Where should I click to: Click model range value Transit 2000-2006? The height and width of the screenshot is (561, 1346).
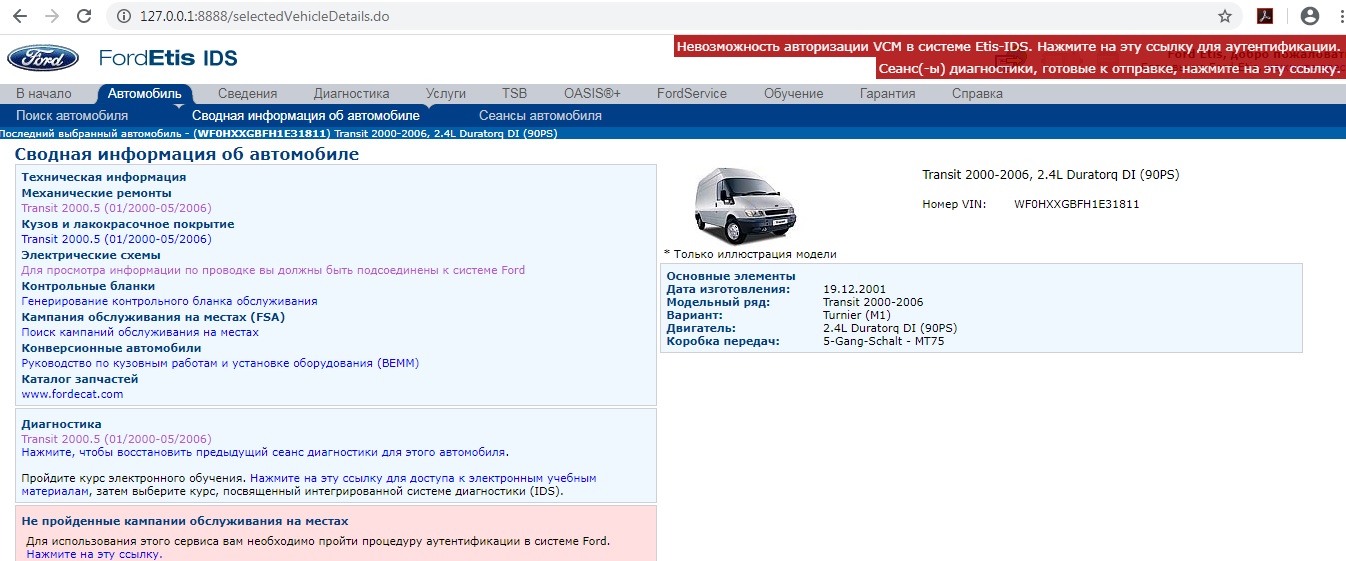click(x=873, y=302)
